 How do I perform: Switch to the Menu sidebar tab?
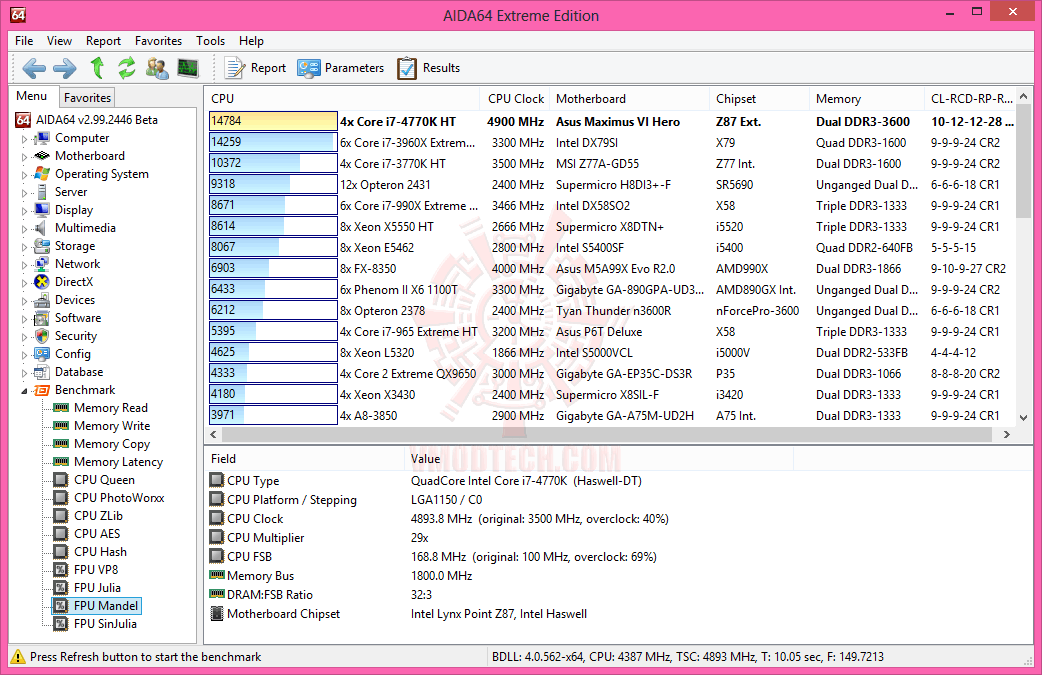31,96
